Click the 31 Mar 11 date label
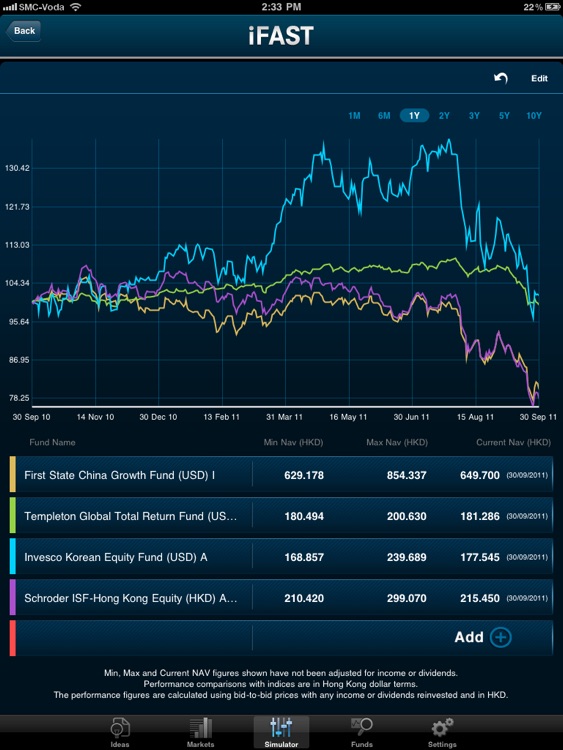Screen dimensions: 563x750 [285, 417]
